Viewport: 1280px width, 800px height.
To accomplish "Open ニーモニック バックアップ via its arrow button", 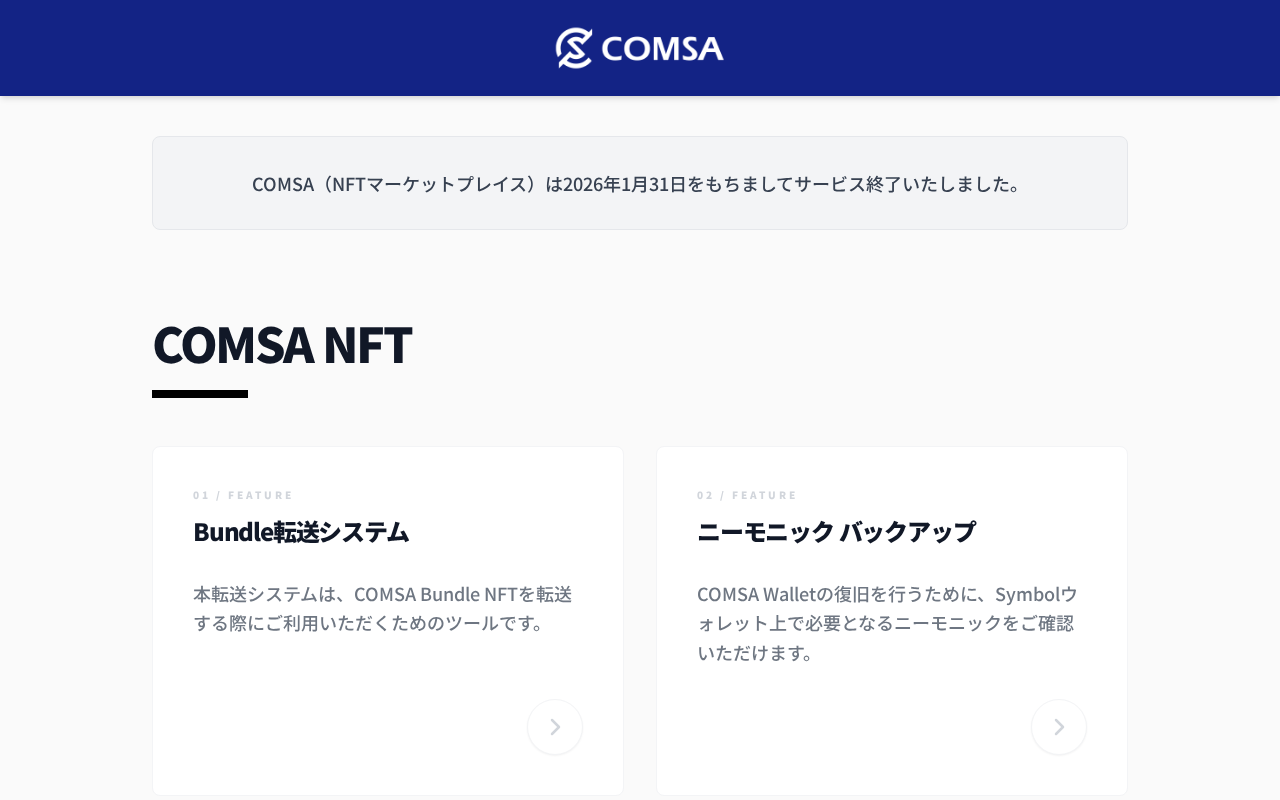I will (1059, 727).
